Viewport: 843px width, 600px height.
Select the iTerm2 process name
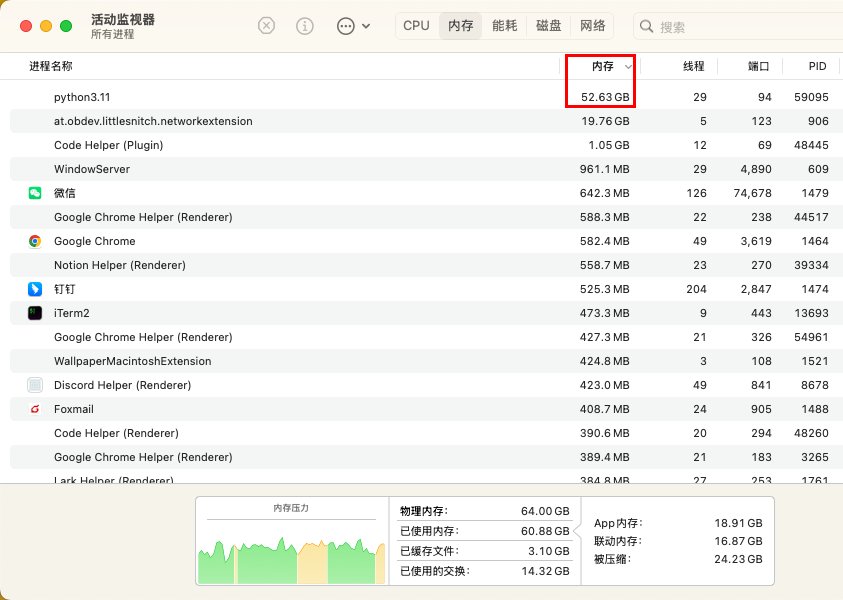[x=72, y=313]
